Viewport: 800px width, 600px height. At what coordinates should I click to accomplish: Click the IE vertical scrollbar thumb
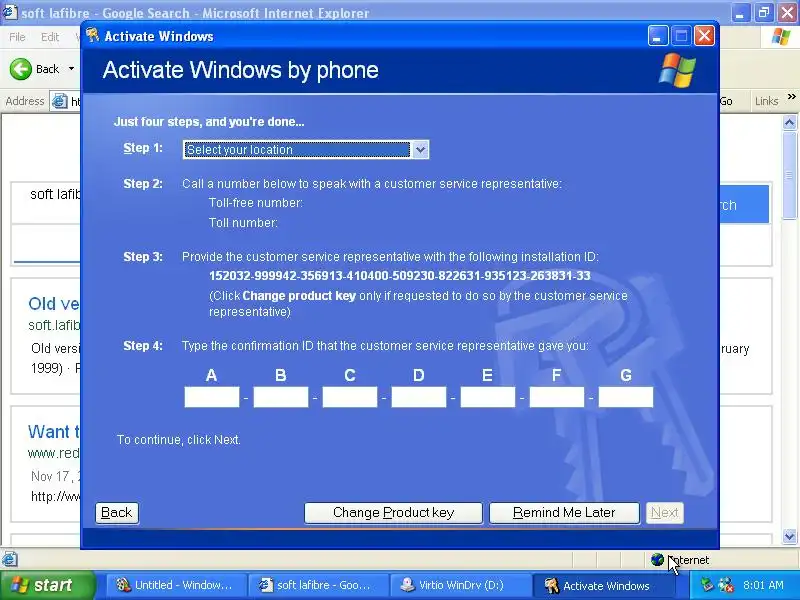coord(789,175)
